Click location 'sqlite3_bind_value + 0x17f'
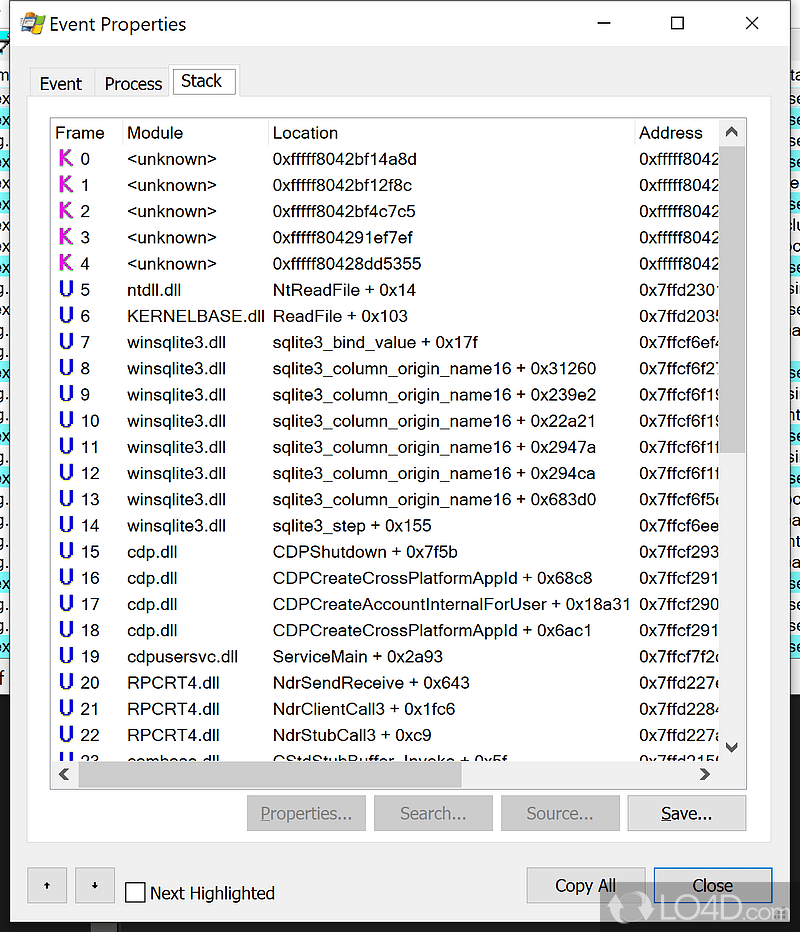 pos(375,342)
